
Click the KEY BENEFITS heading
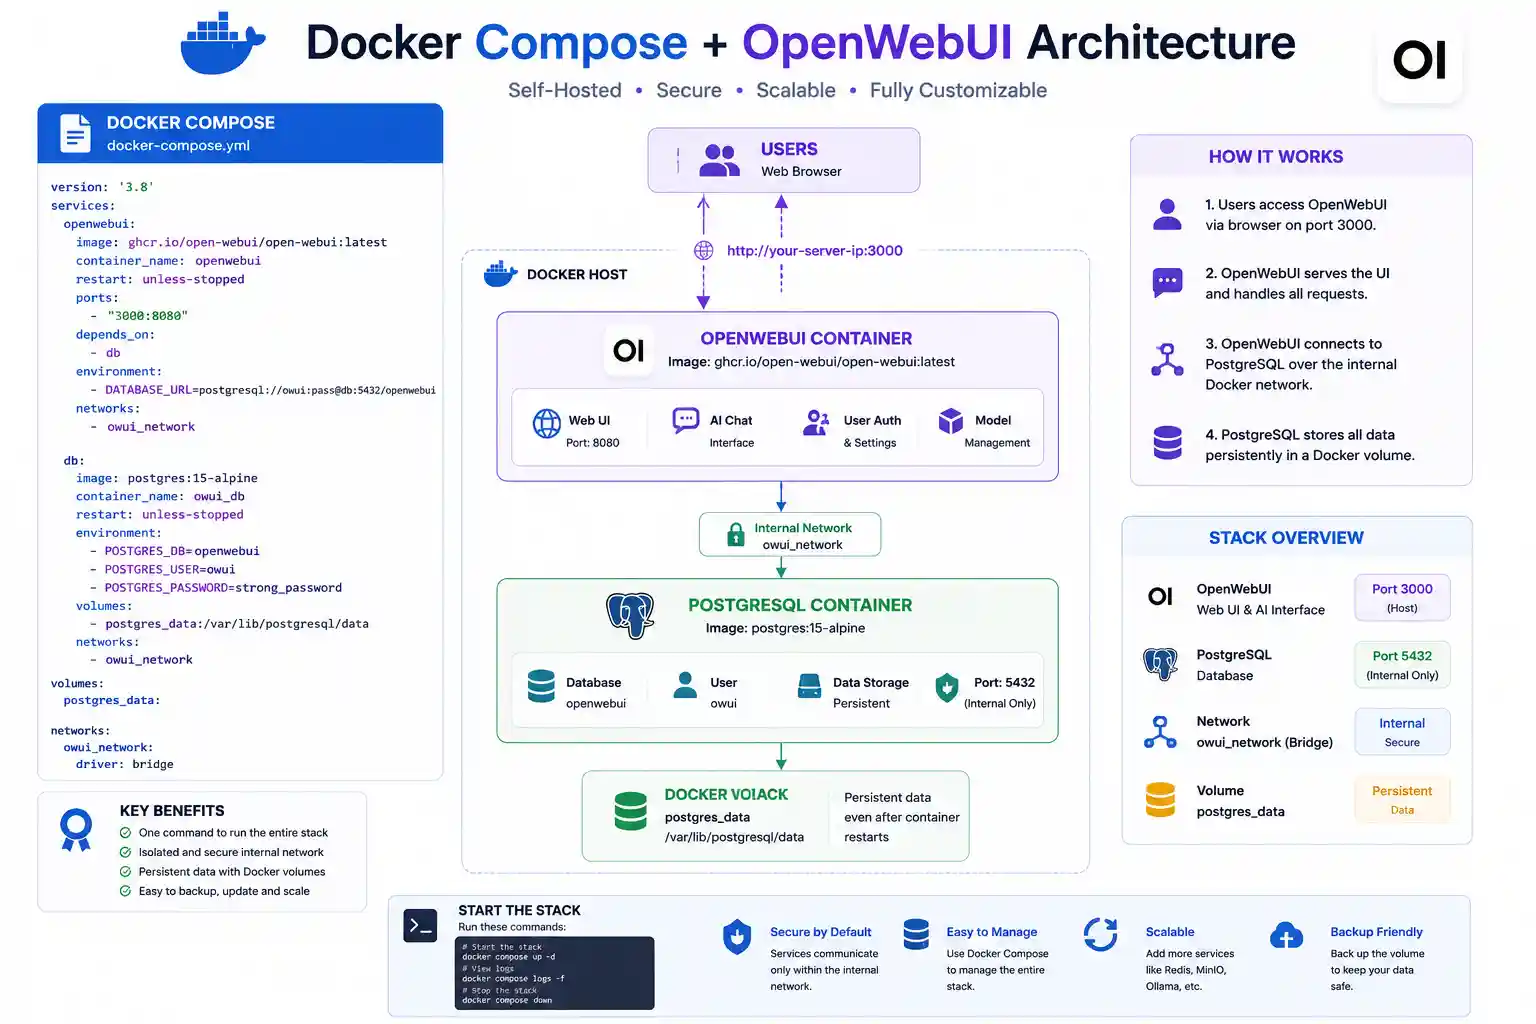click(x=172, y=811)
